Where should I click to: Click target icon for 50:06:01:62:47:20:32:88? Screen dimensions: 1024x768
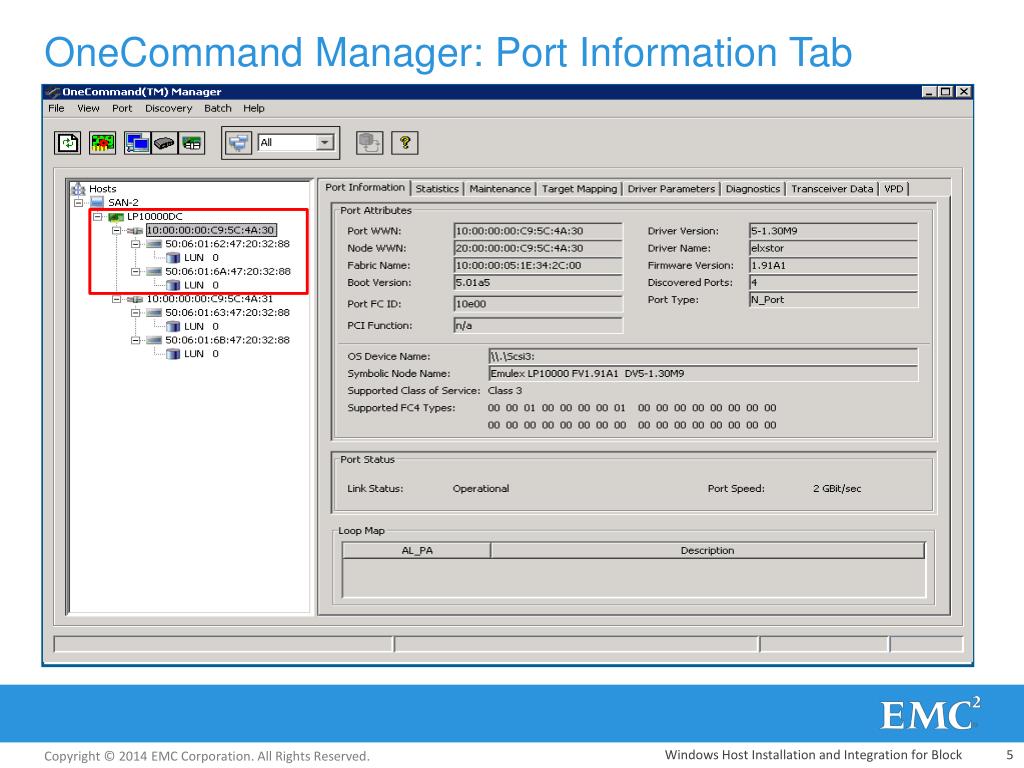154,244
